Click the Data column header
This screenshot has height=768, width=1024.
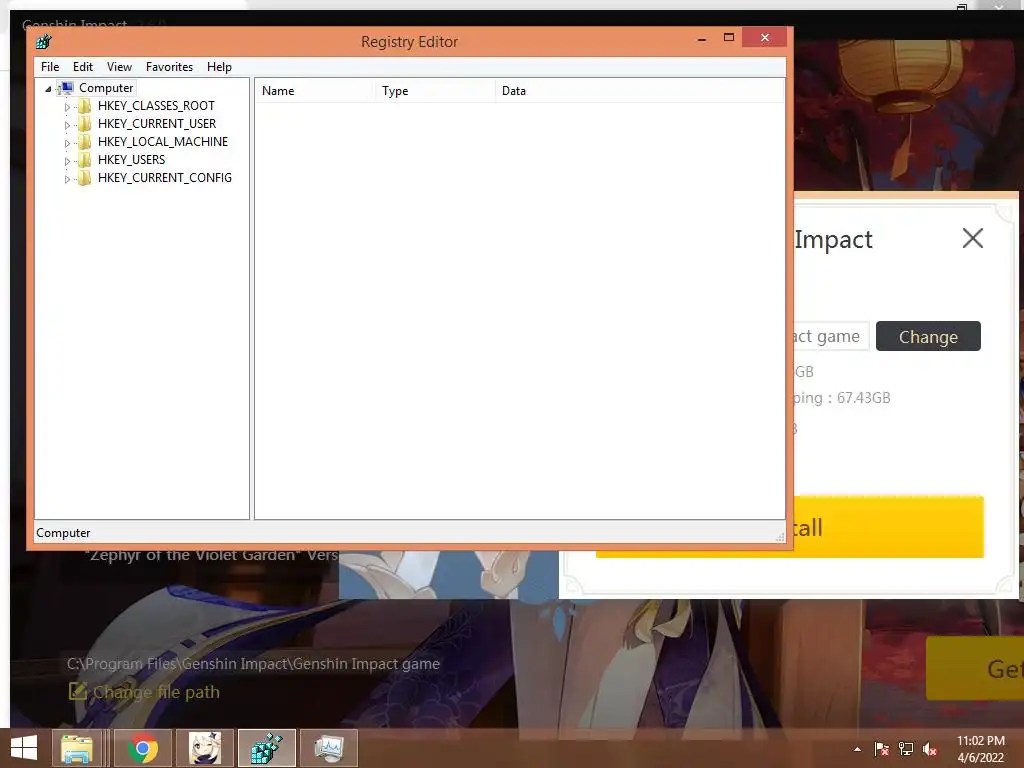639,91
